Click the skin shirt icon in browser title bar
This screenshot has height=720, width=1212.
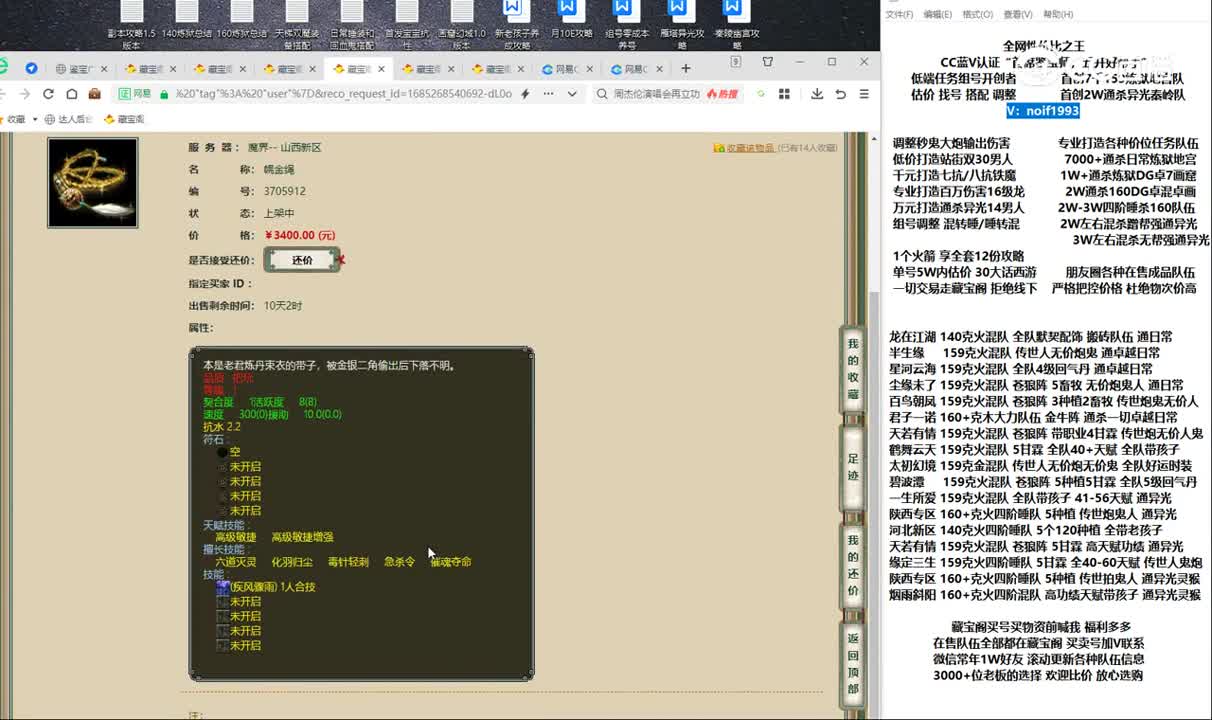coord(768,62)
